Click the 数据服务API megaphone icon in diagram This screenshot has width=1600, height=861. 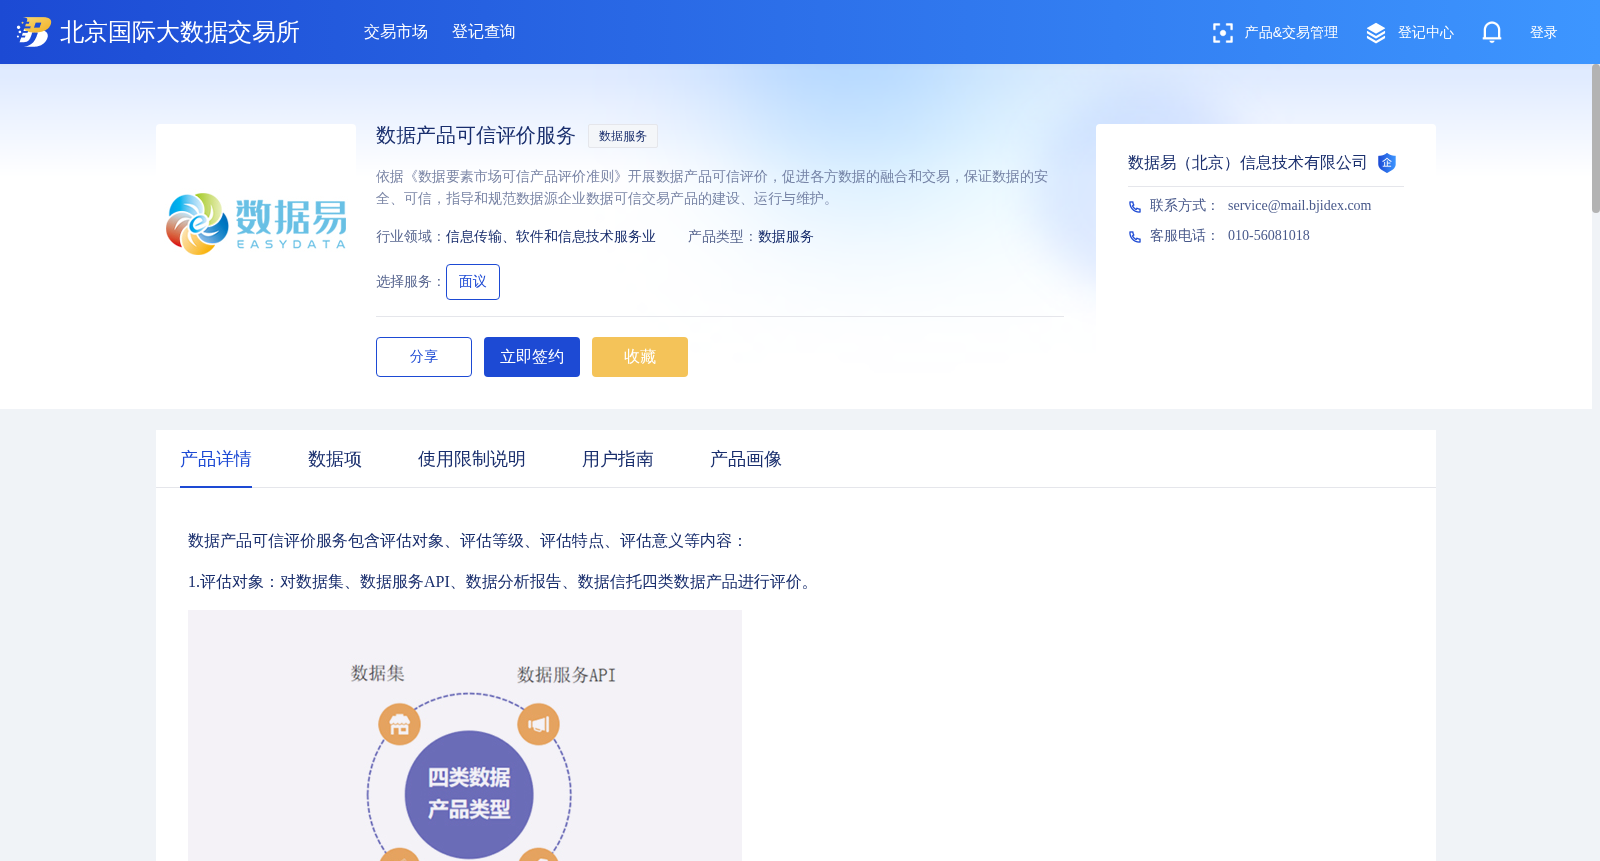tap(538, 724)
